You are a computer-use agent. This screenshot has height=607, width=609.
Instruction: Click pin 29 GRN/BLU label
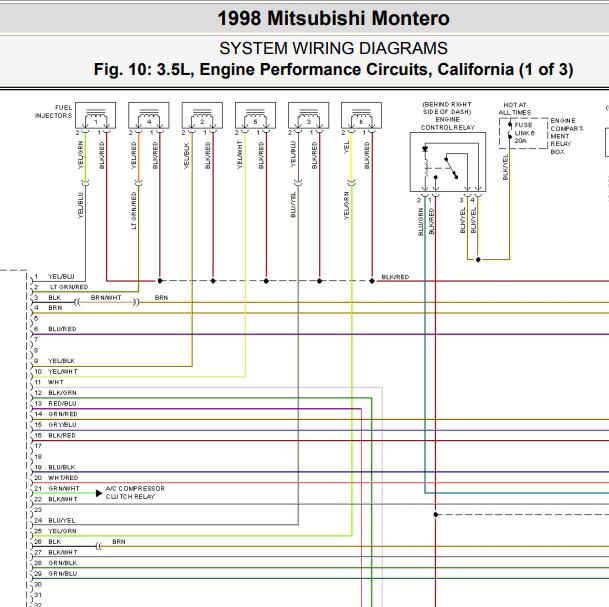(63, 574)
